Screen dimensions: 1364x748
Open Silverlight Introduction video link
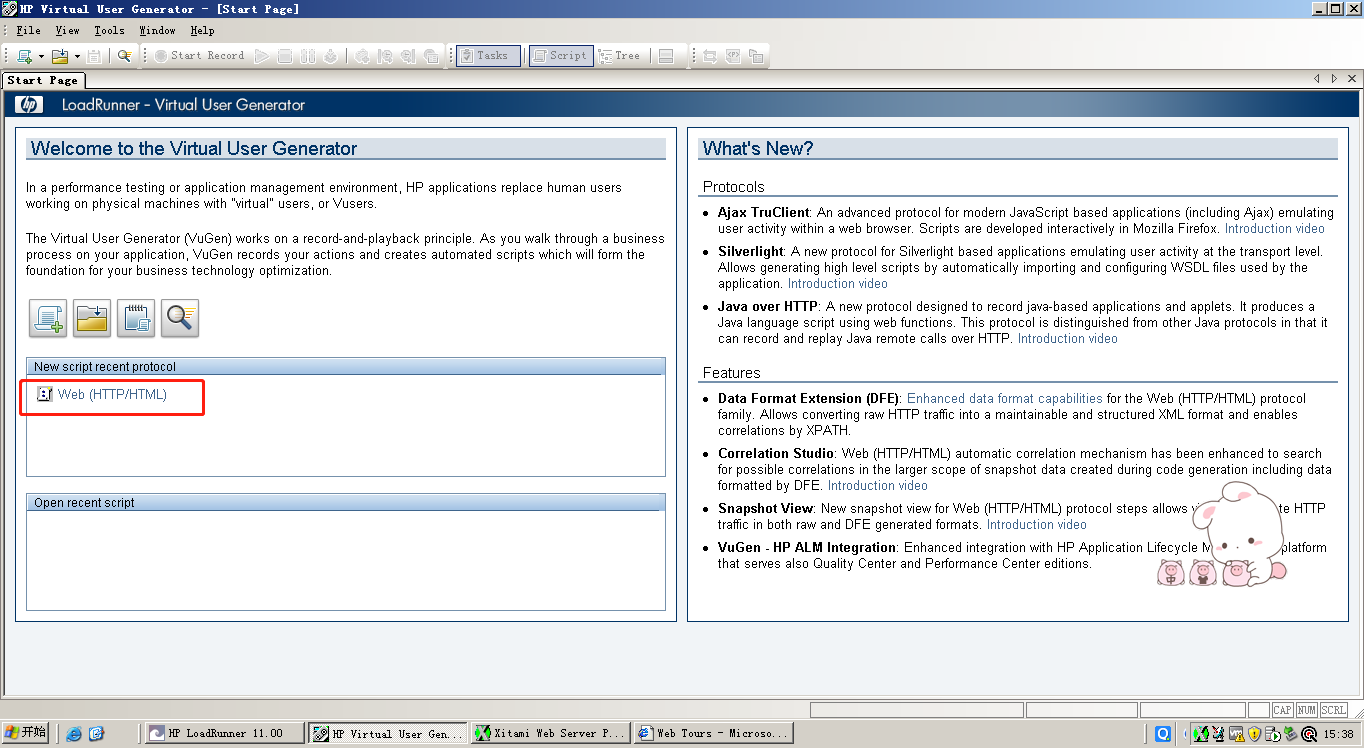click(x=837, y=284)
